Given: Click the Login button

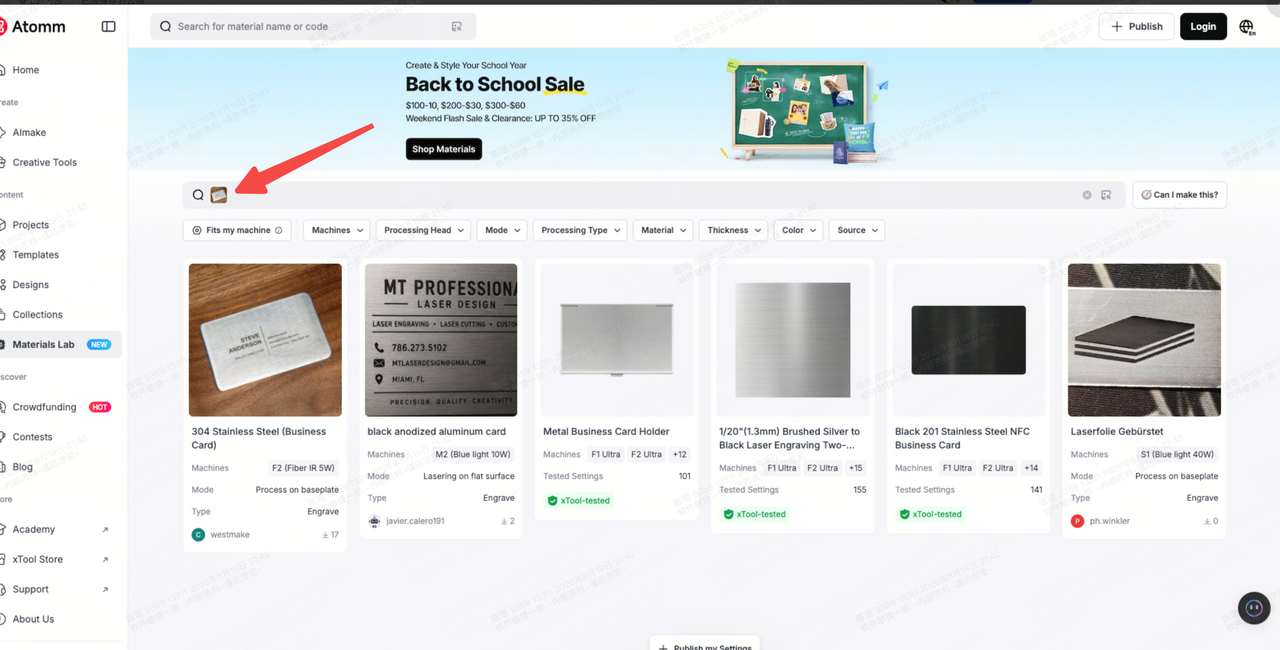Looking at the screenshot, I should [x=1203, y=27].
